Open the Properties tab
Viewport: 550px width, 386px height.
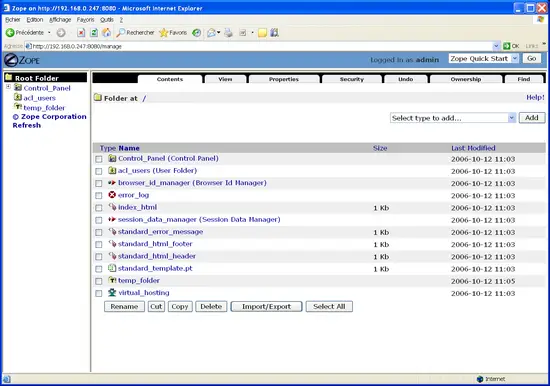(284, 79)
